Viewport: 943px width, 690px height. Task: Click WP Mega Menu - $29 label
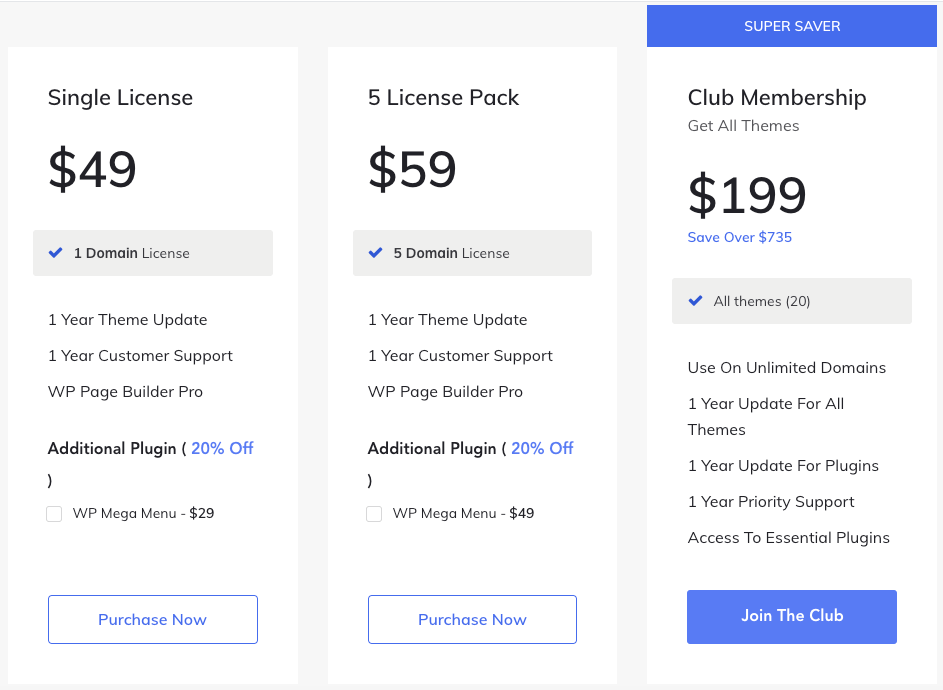tap(143, 513)
